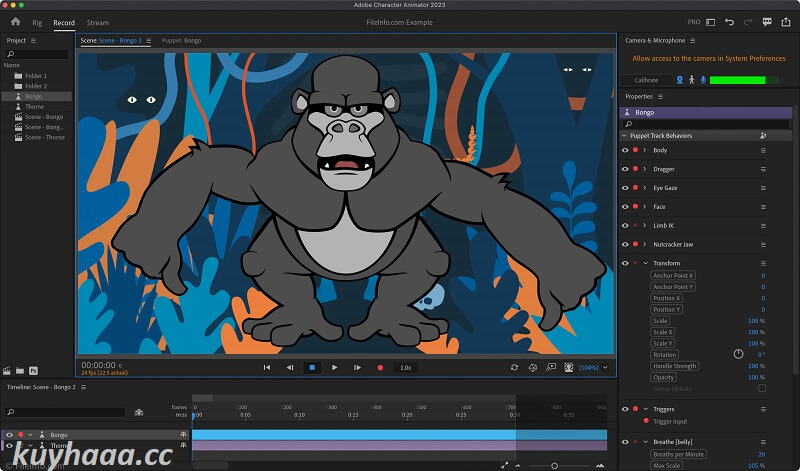Click the Breaths per Minute parameter
The width and height of the screenshot is (800, 471).
(x=678, y=454)
